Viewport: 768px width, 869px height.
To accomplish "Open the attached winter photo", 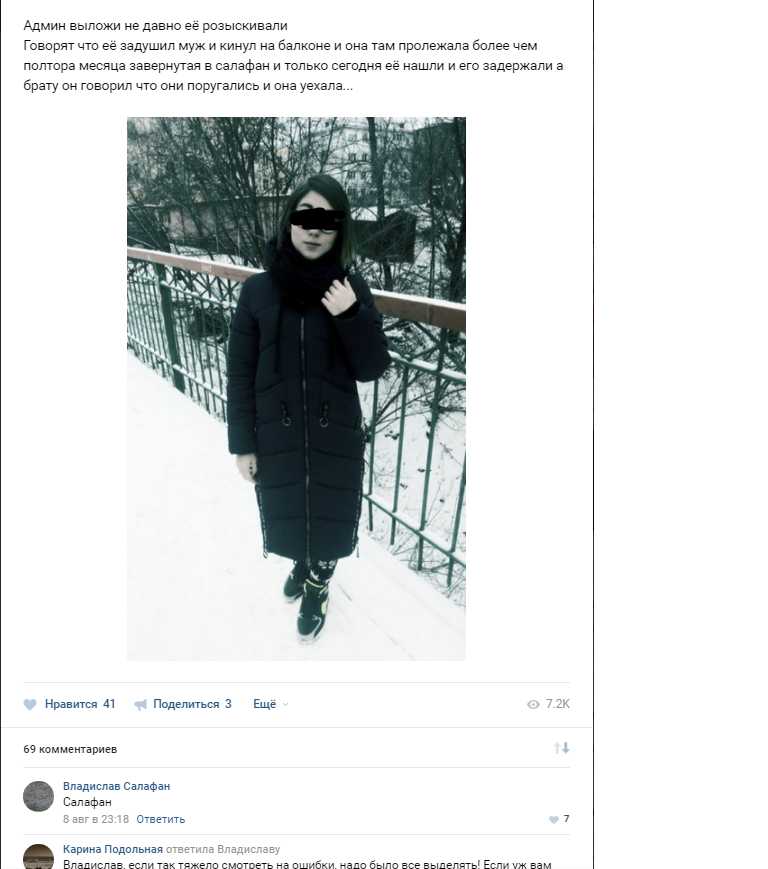I will [296, 389].
